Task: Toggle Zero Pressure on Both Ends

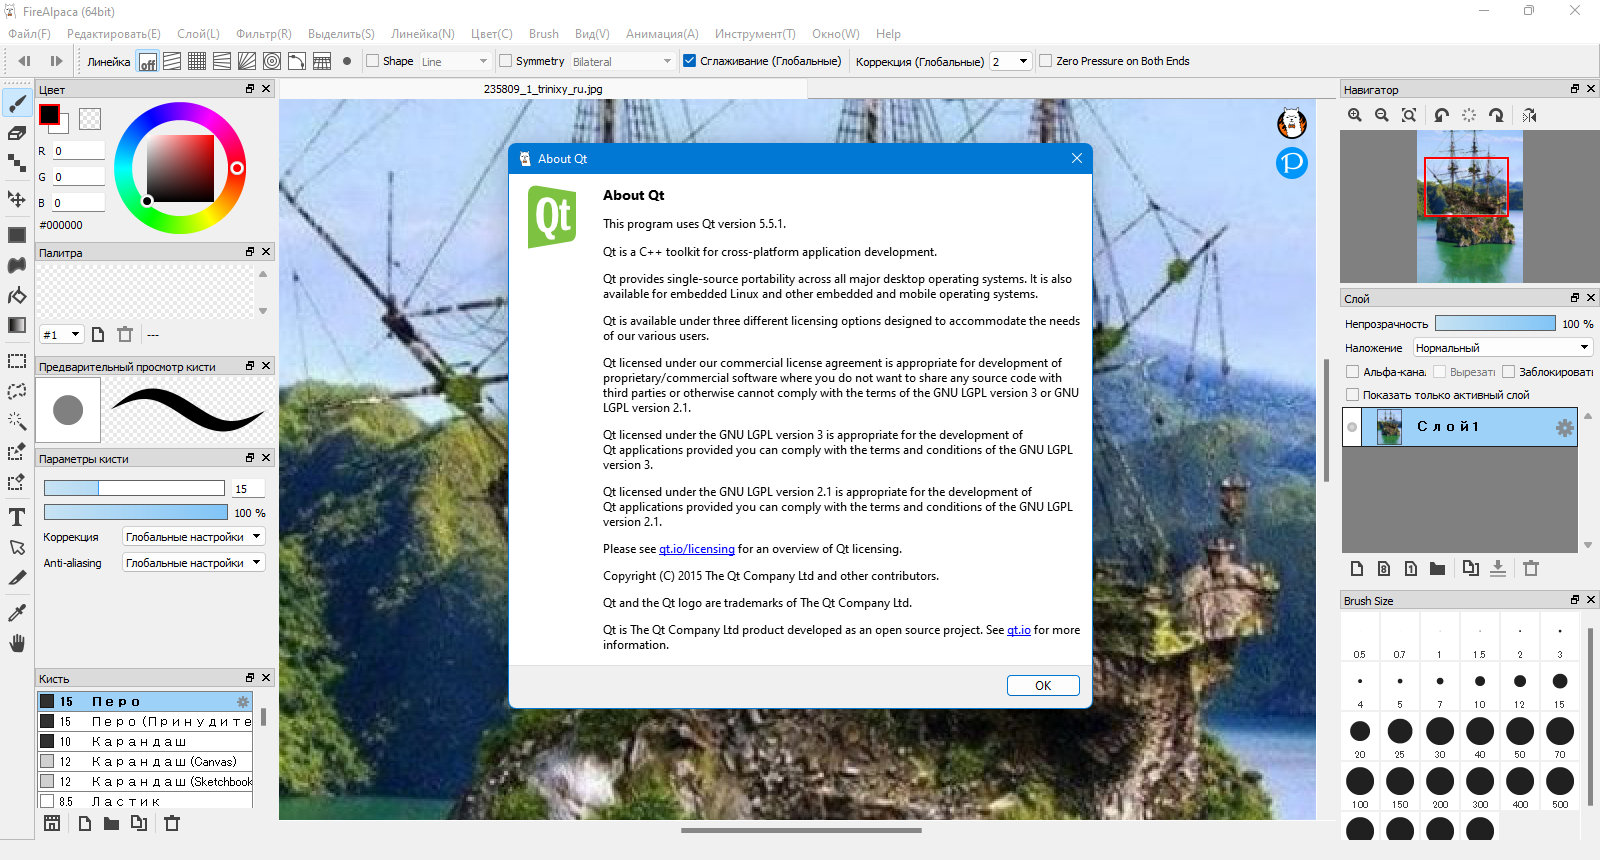Action: click(x=1045, y=61)
